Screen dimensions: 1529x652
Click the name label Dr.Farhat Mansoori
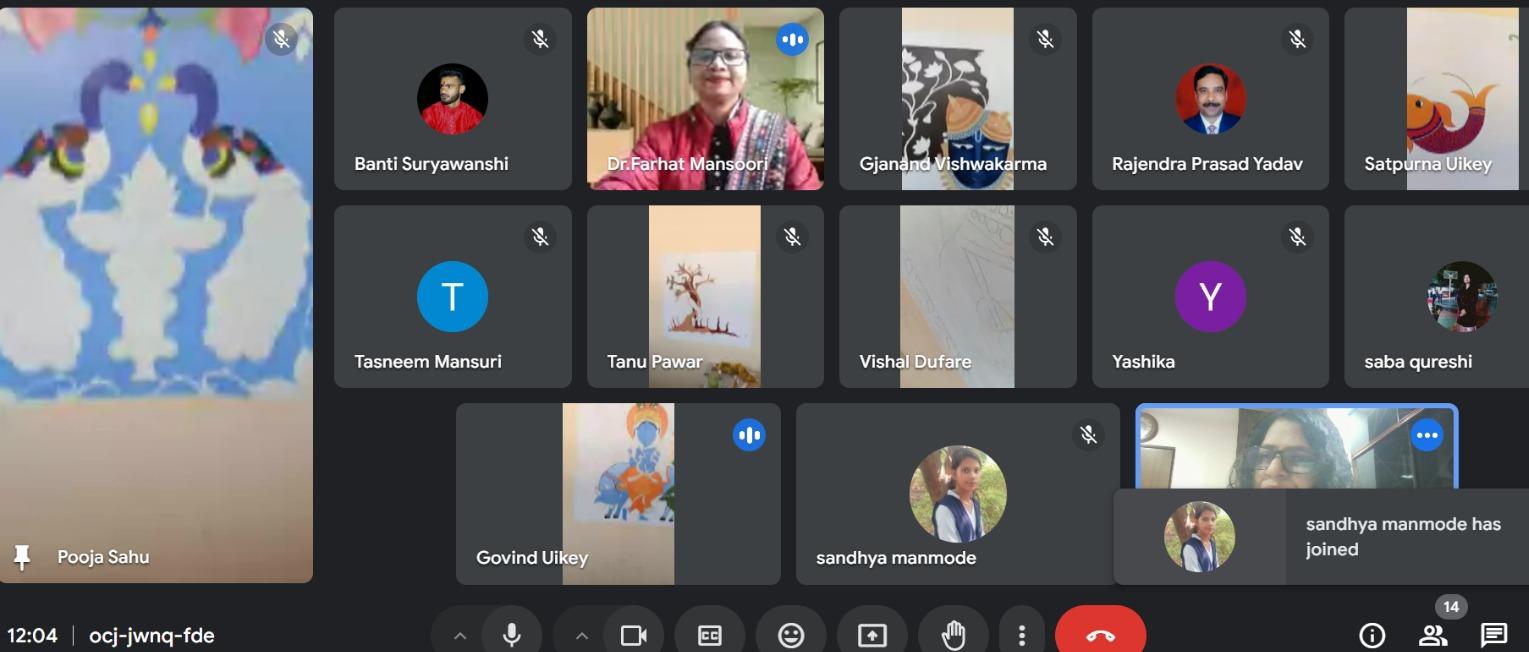(x=688, y=164)
